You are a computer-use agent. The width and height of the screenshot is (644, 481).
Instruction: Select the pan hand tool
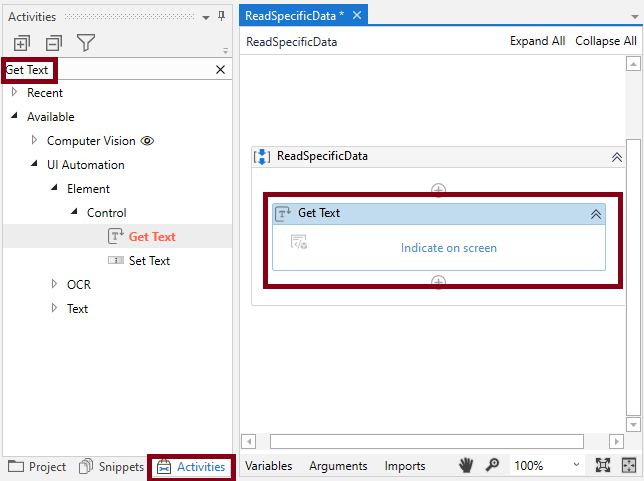466,465
